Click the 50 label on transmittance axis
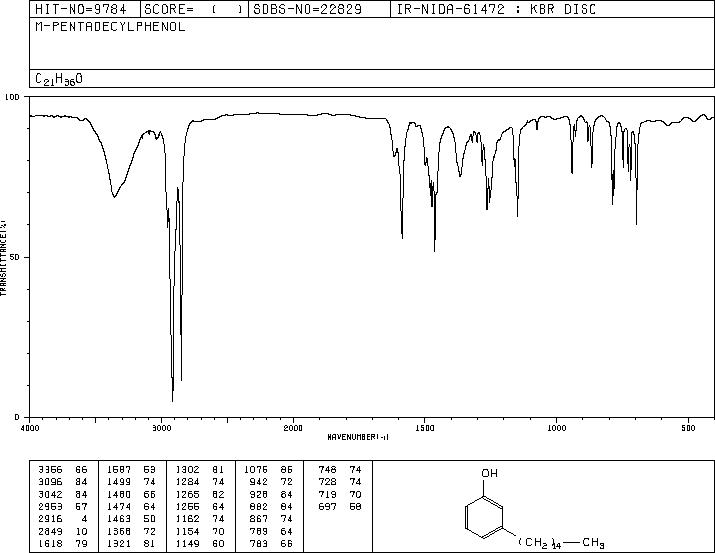The image size is (715, 553). tap(14, 257)
